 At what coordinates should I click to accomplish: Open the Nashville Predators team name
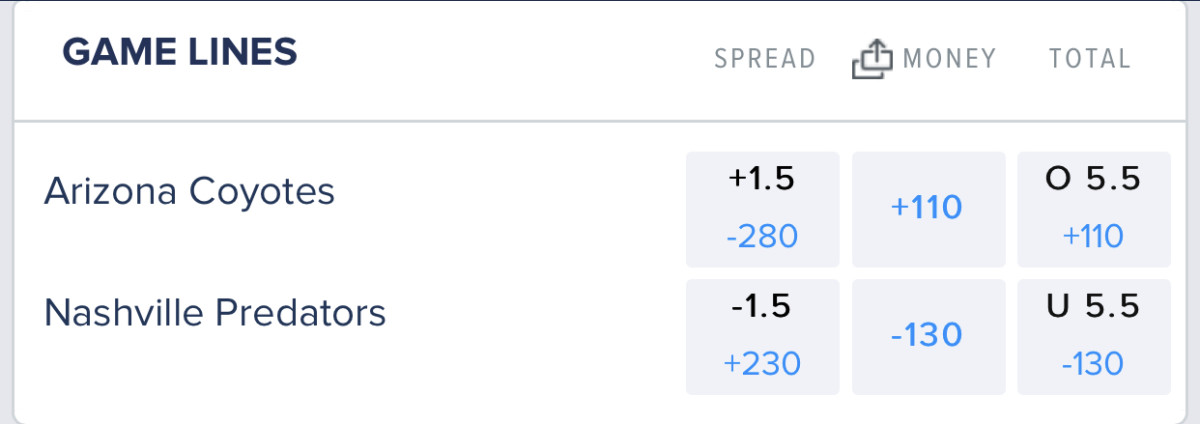click(215, 314)
